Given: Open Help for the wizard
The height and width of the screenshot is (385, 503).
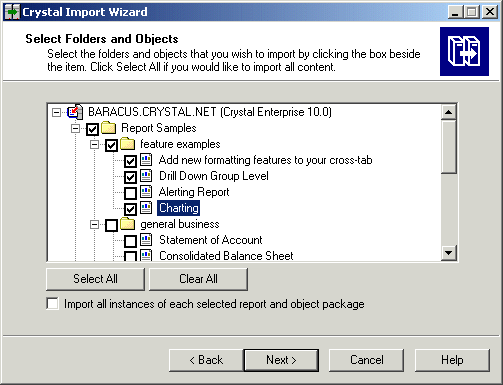Looking at the screenshot, I should 452,360.
